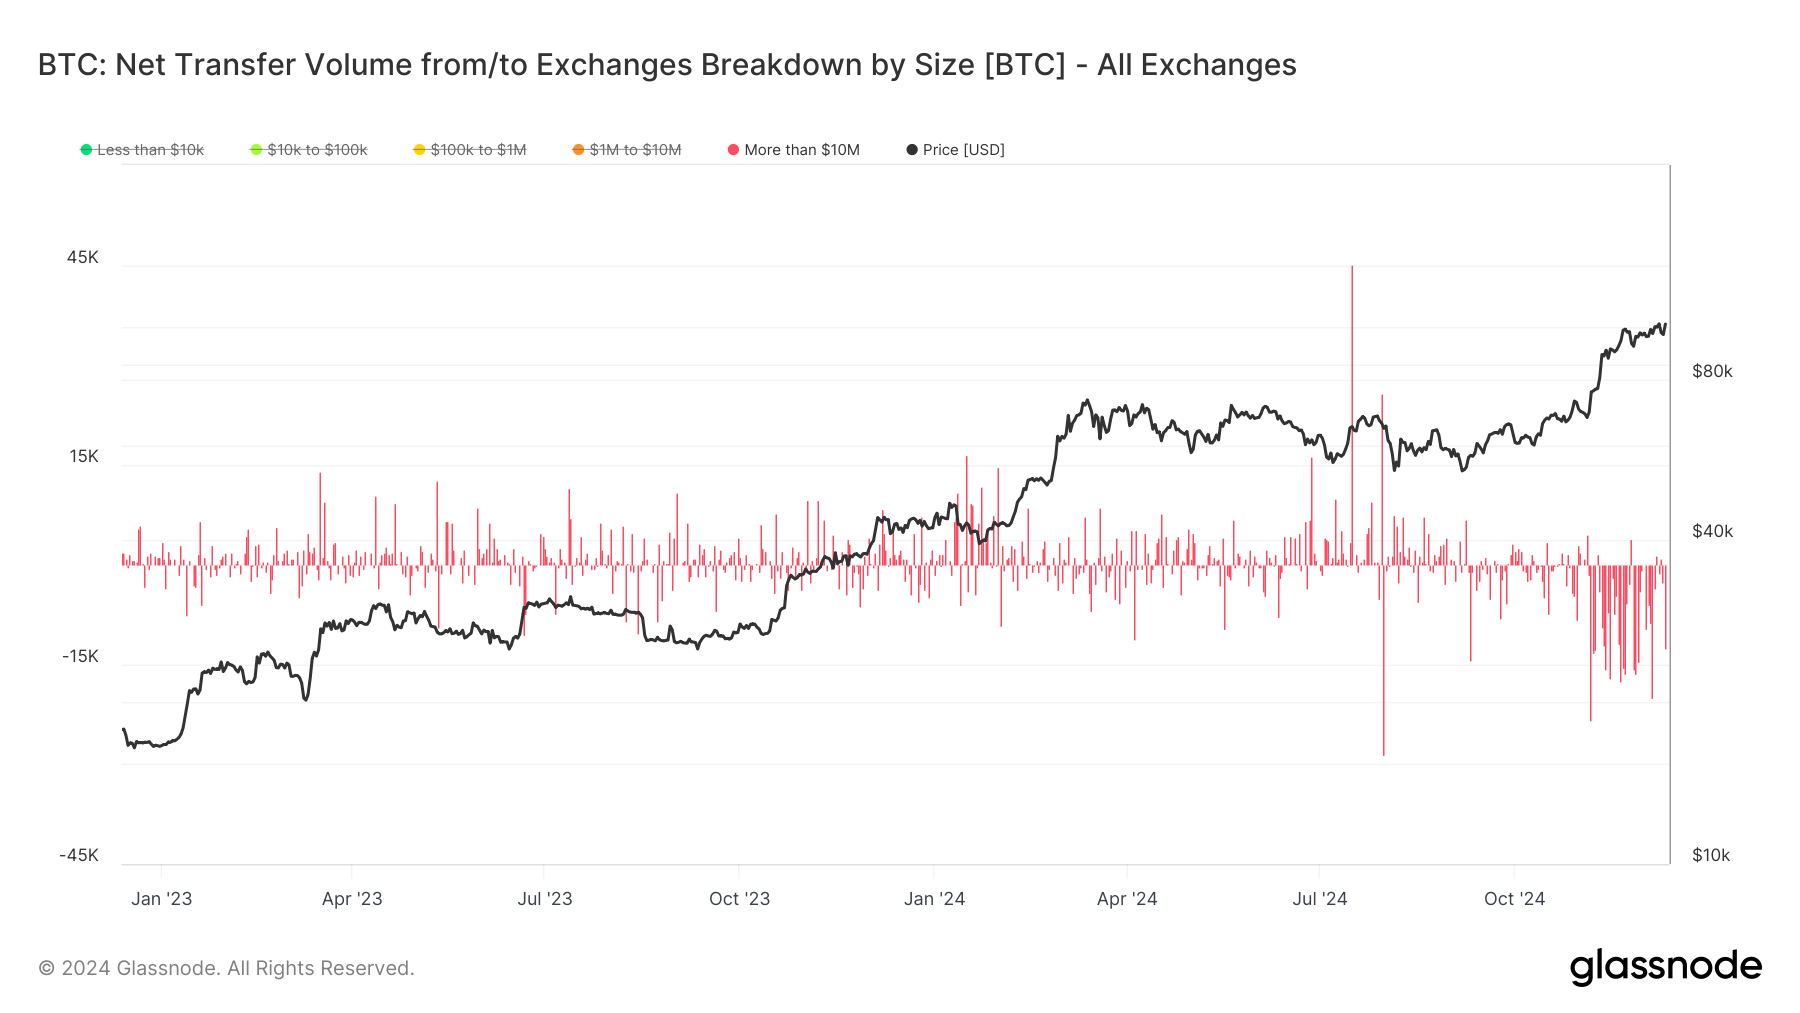Click the red 'More than $10M' legend dot

(x=733, y=150)
